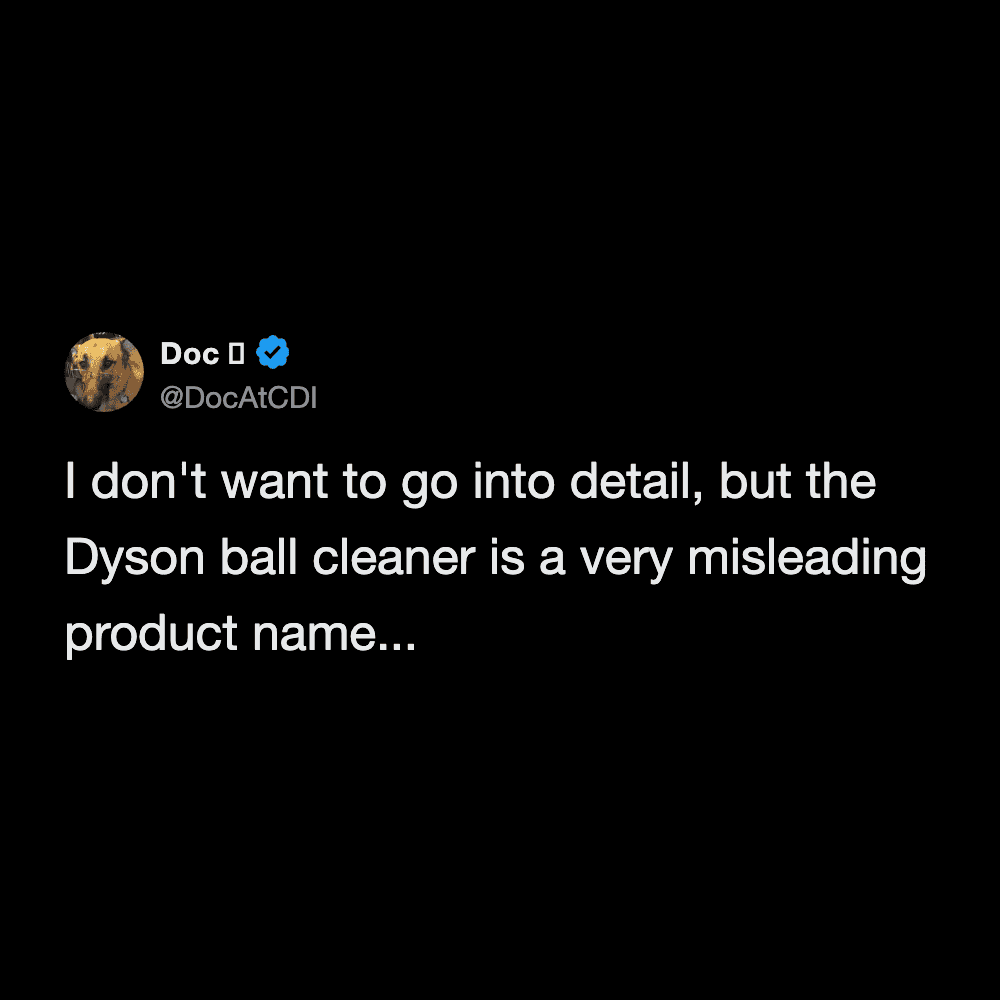The image size is (1000, 1000).
Task: Click the word want in the tweet
Action: click(x=275, y=483)
